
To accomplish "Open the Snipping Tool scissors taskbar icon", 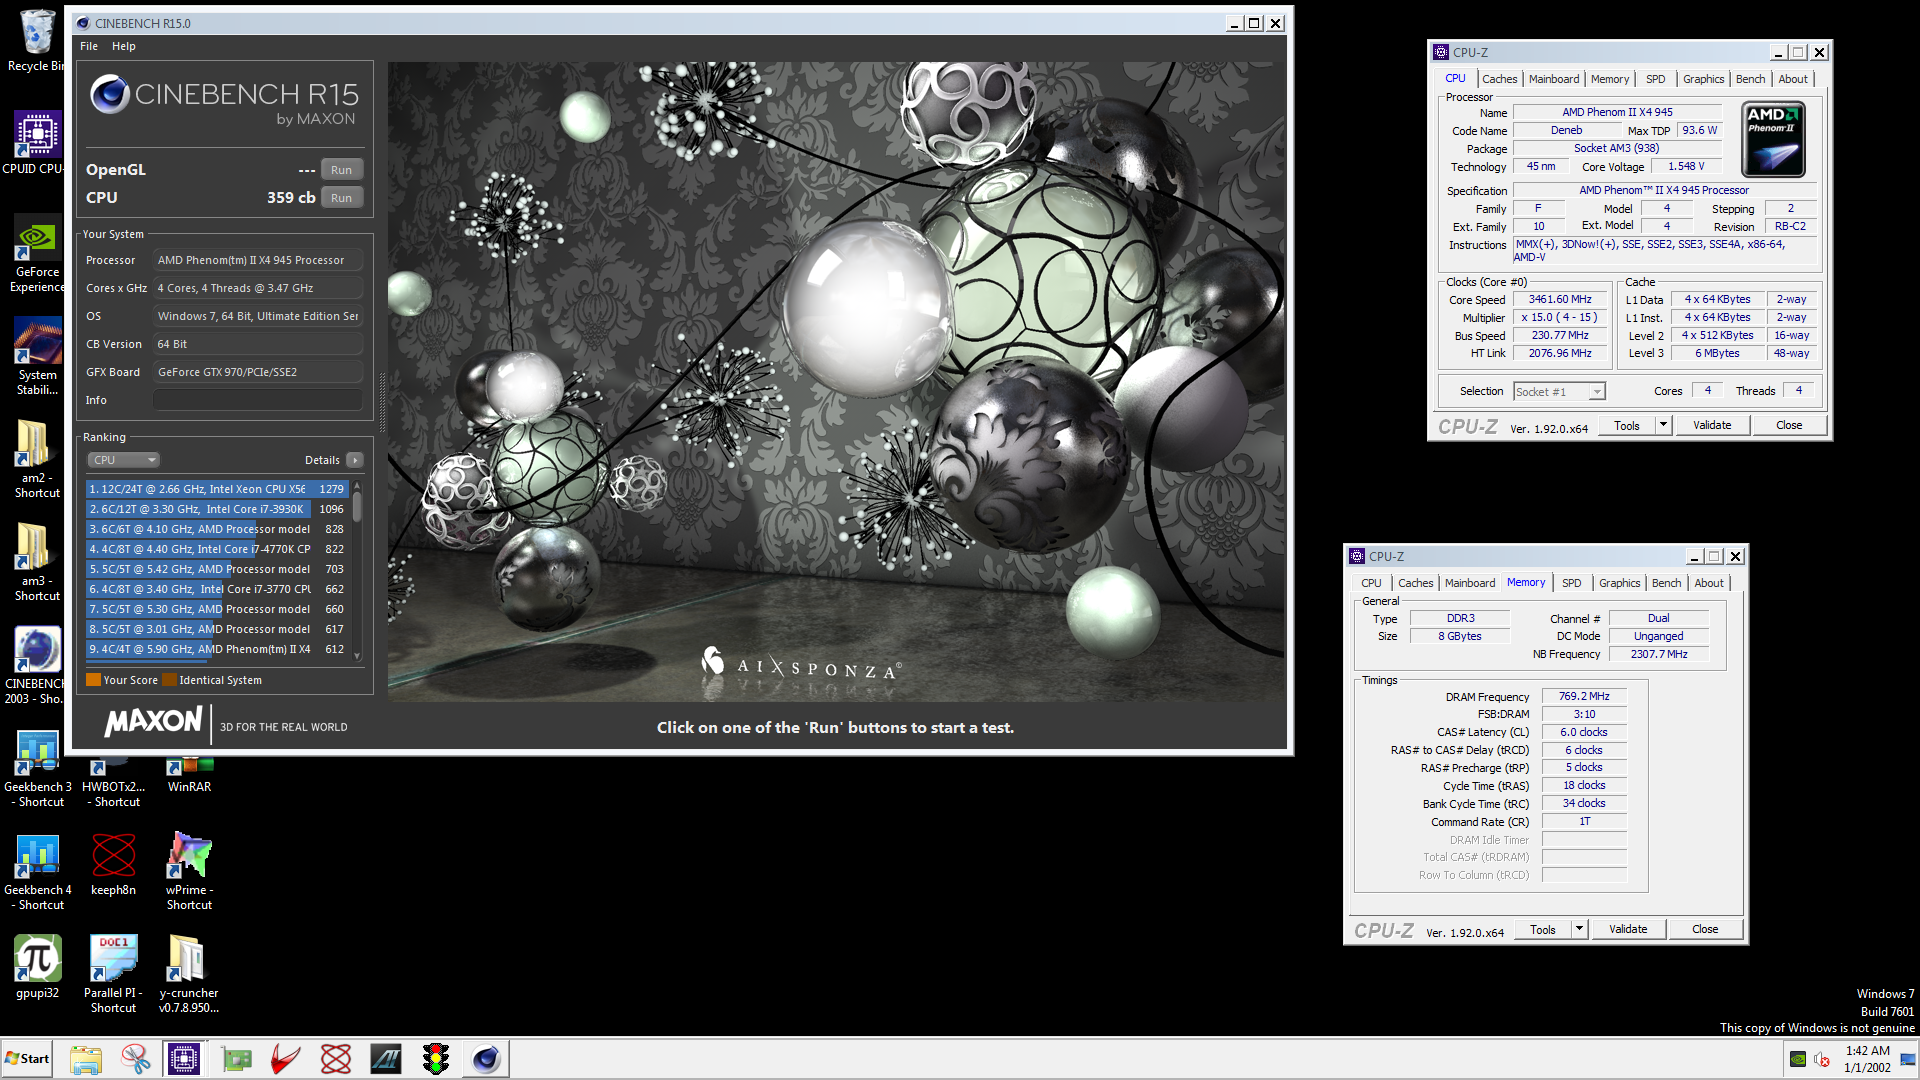I will [x=135, y=1059].
